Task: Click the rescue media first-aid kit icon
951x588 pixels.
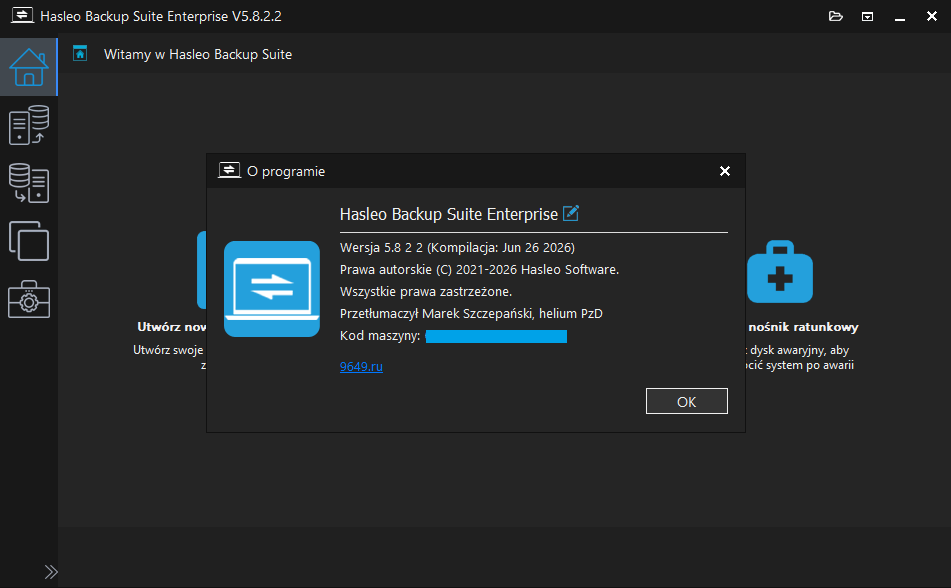Action: (780, 271)
